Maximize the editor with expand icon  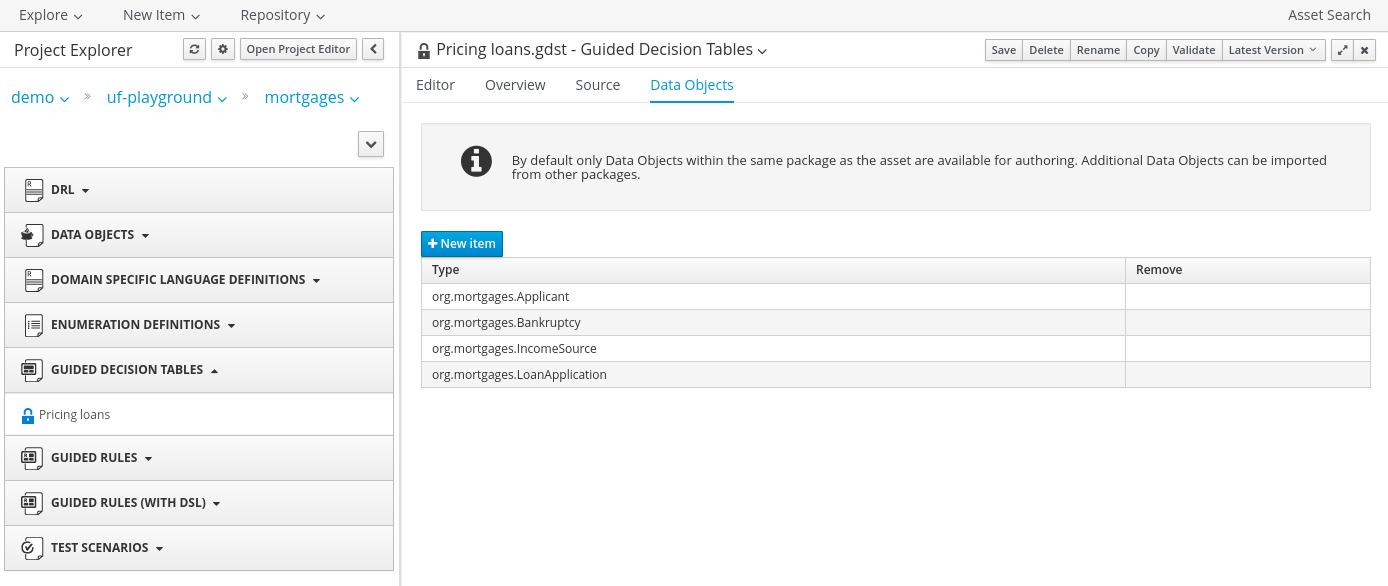1342,50
